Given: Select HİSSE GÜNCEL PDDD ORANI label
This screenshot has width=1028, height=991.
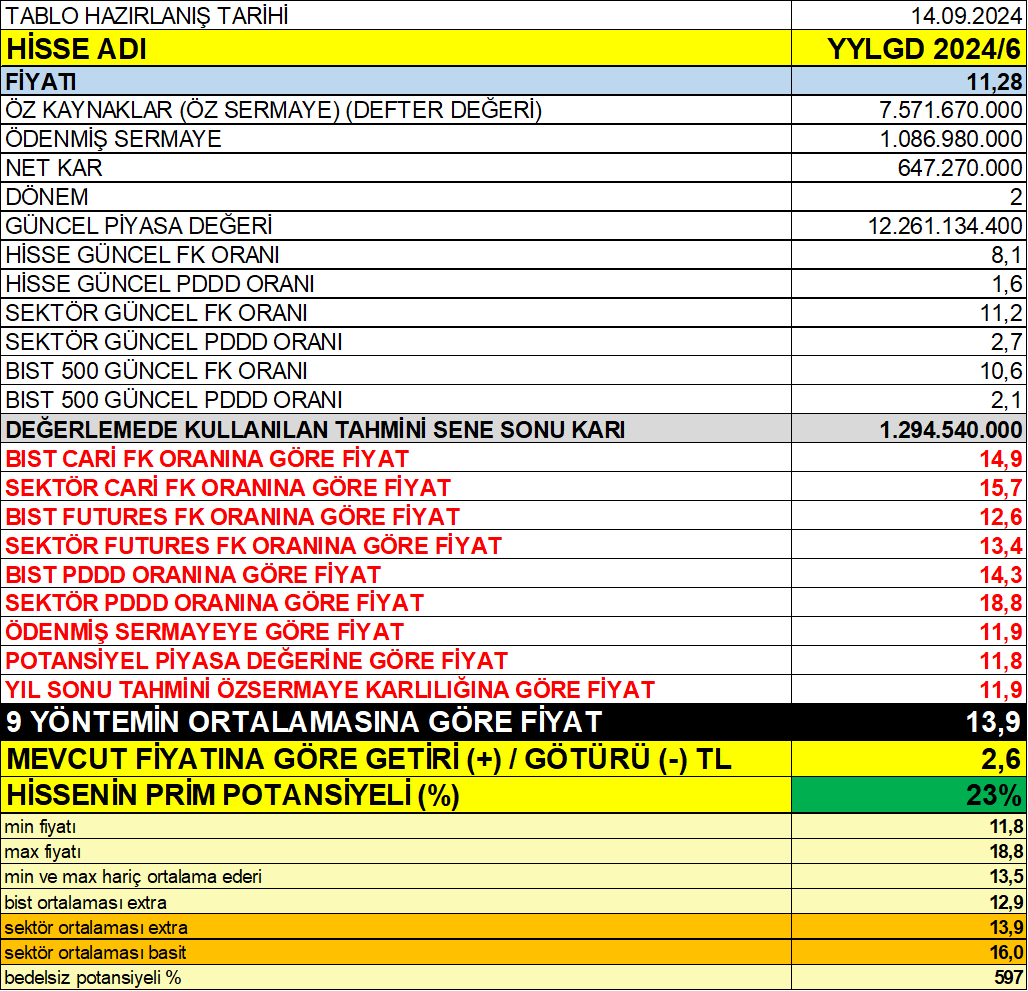Looking at the screenshot, I should [159, 284].
